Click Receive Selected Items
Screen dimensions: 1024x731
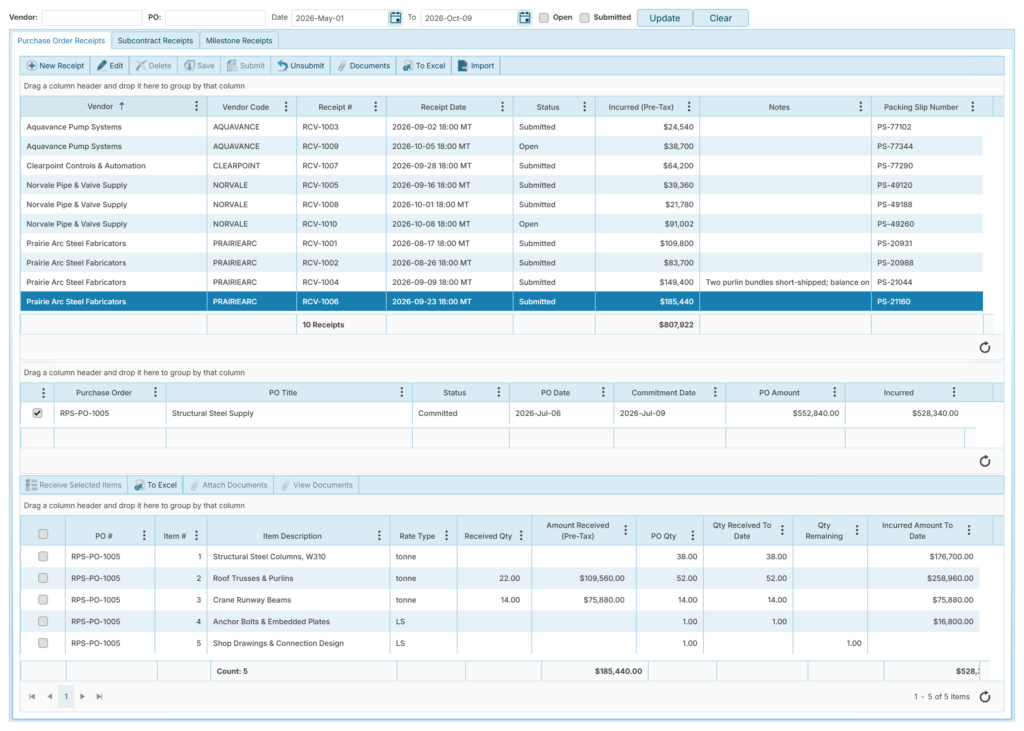coord(73,485)
